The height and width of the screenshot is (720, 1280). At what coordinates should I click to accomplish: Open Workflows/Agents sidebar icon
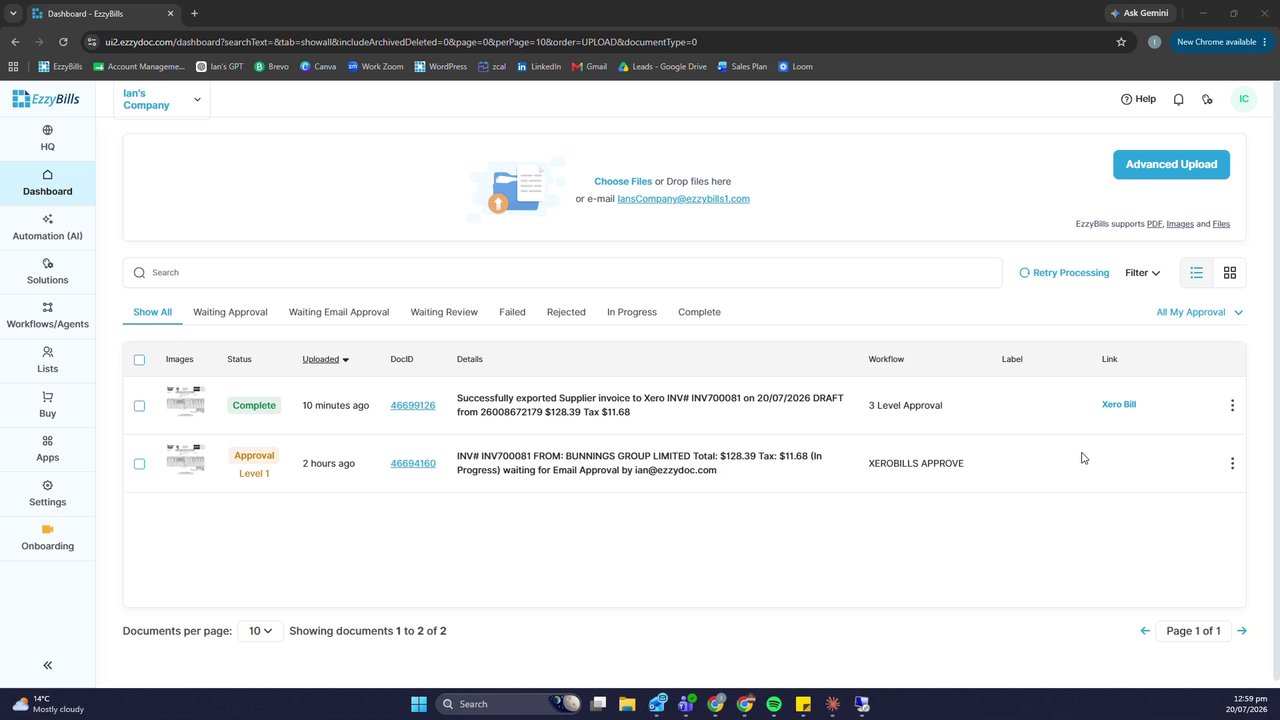47,307
